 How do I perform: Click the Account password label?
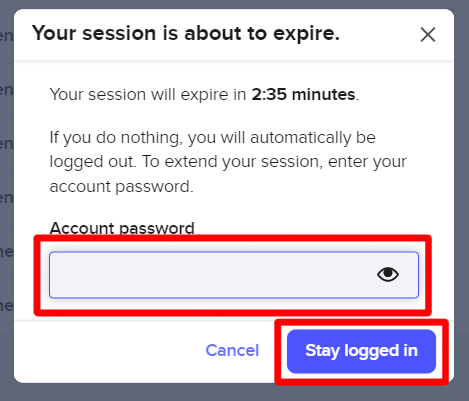(x=122, y=228)
